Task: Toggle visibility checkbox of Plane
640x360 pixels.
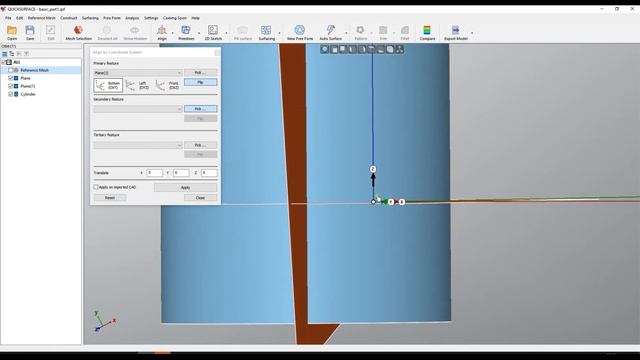Action: (11, 78)
